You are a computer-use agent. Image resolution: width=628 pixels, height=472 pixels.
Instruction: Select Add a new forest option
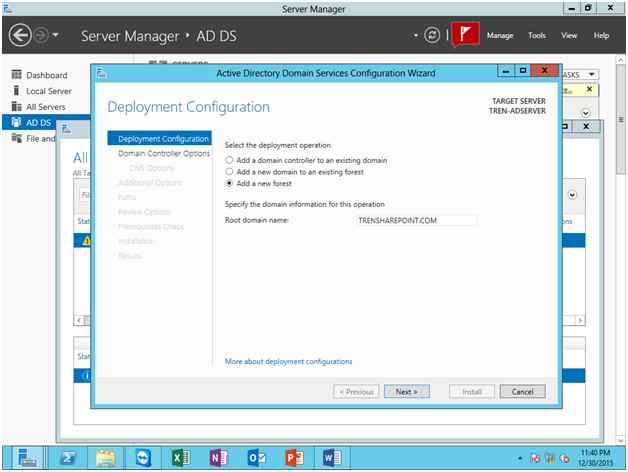(229, 184)
